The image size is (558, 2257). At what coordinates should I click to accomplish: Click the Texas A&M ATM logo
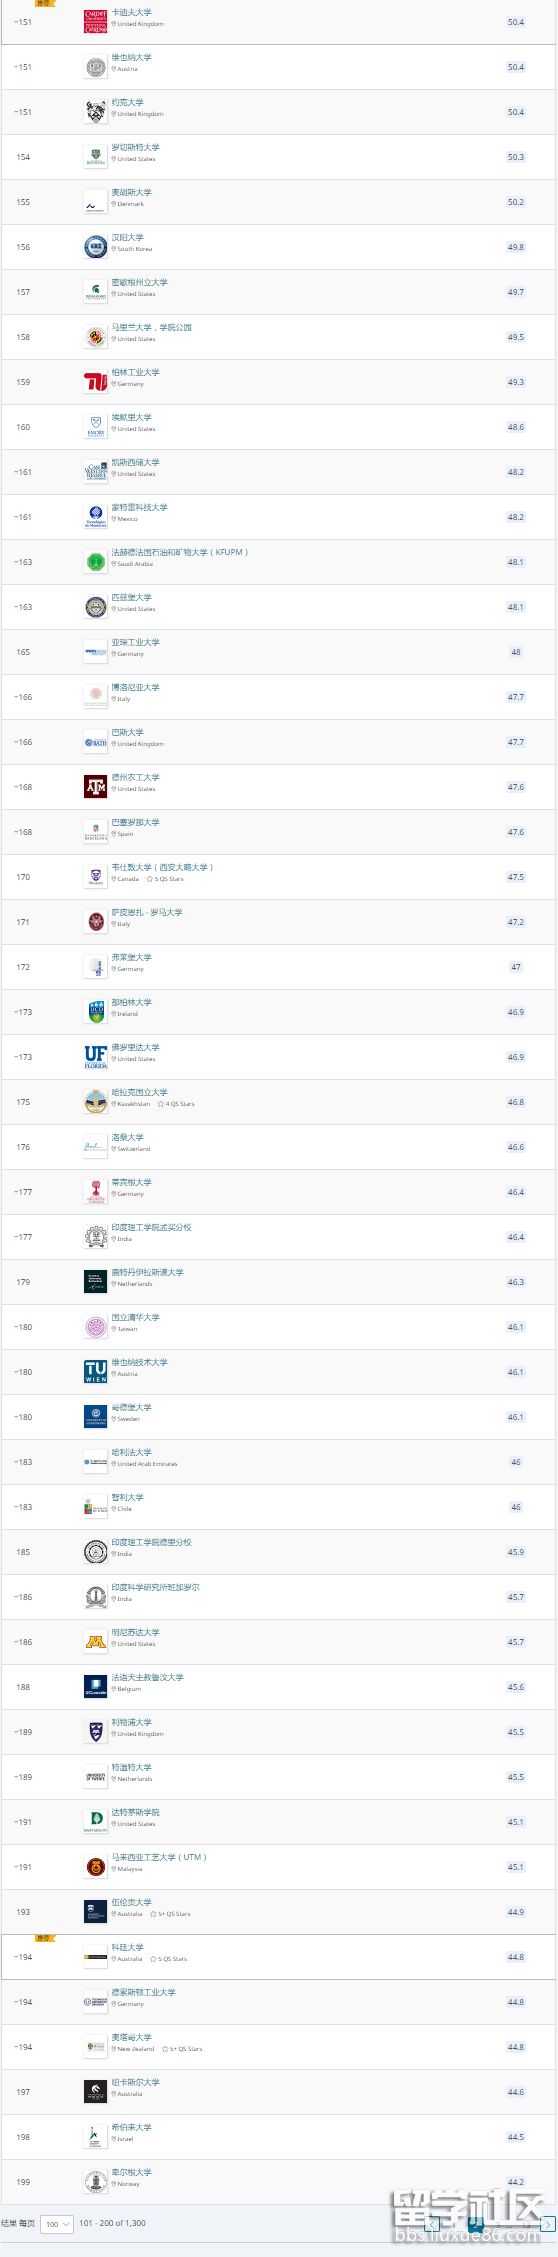[x=95, y=787]
